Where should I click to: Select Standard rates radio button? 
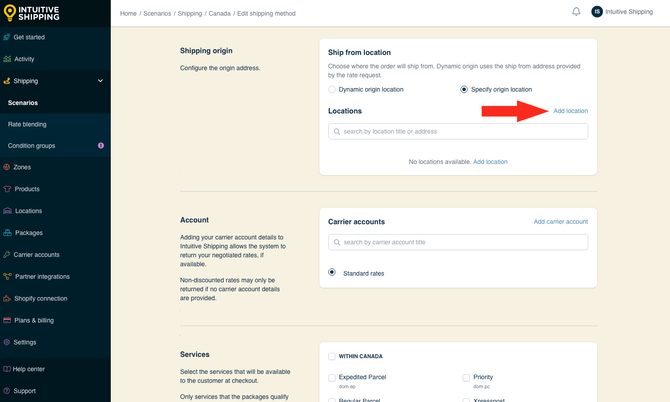(332, 272)
